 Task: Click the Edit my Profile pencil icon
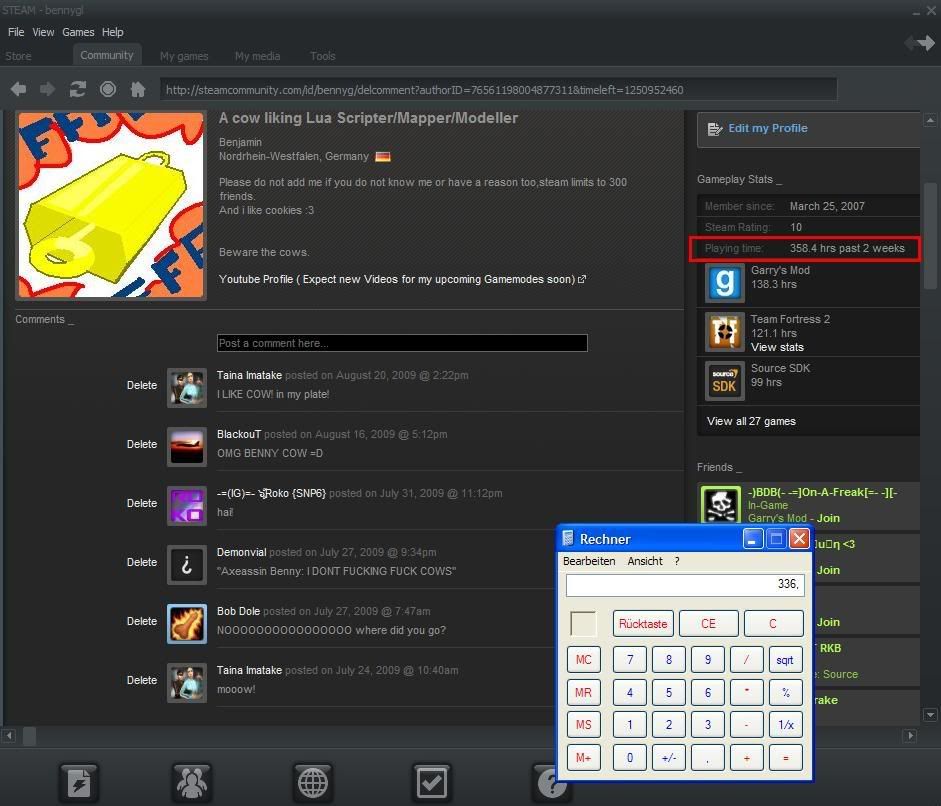point(714,129)
